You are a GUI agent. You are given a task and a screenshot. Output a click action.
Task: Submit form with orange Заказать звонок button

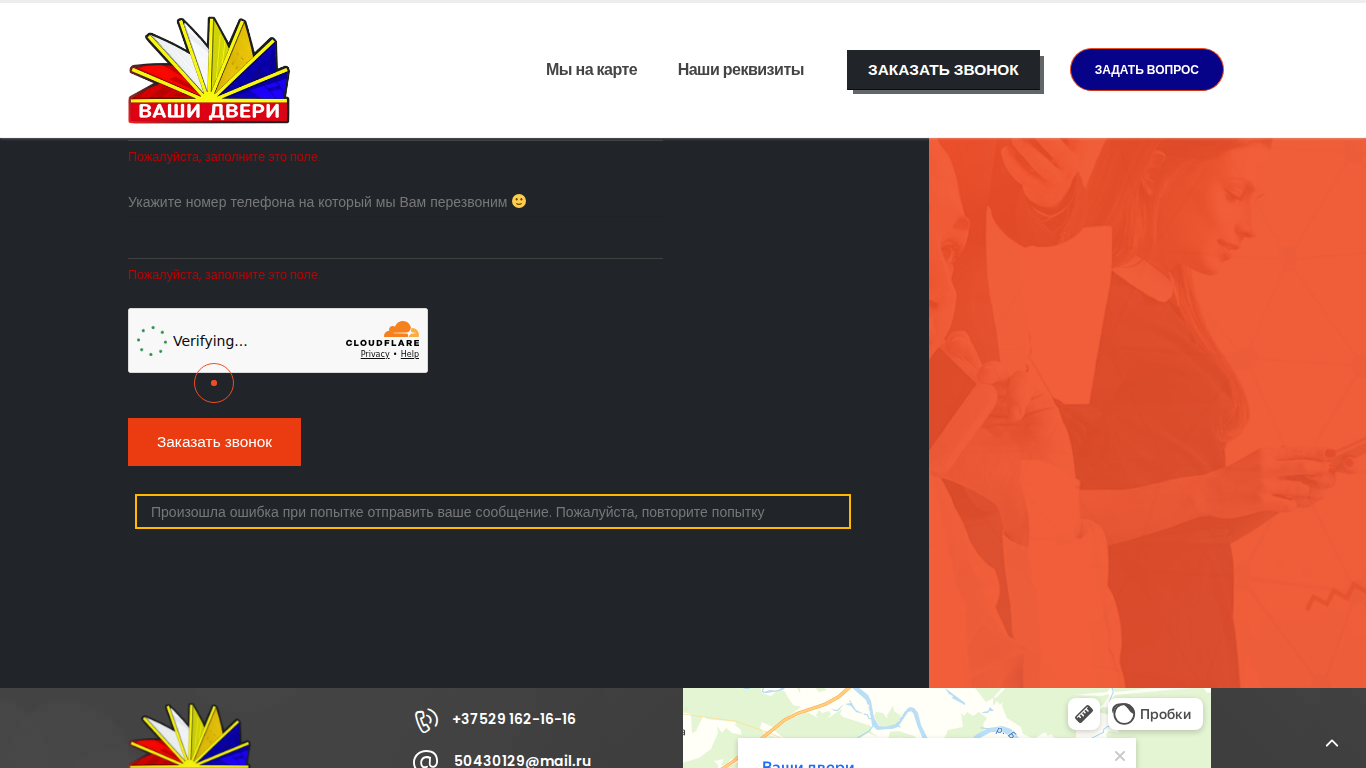(x=214, y=442)
